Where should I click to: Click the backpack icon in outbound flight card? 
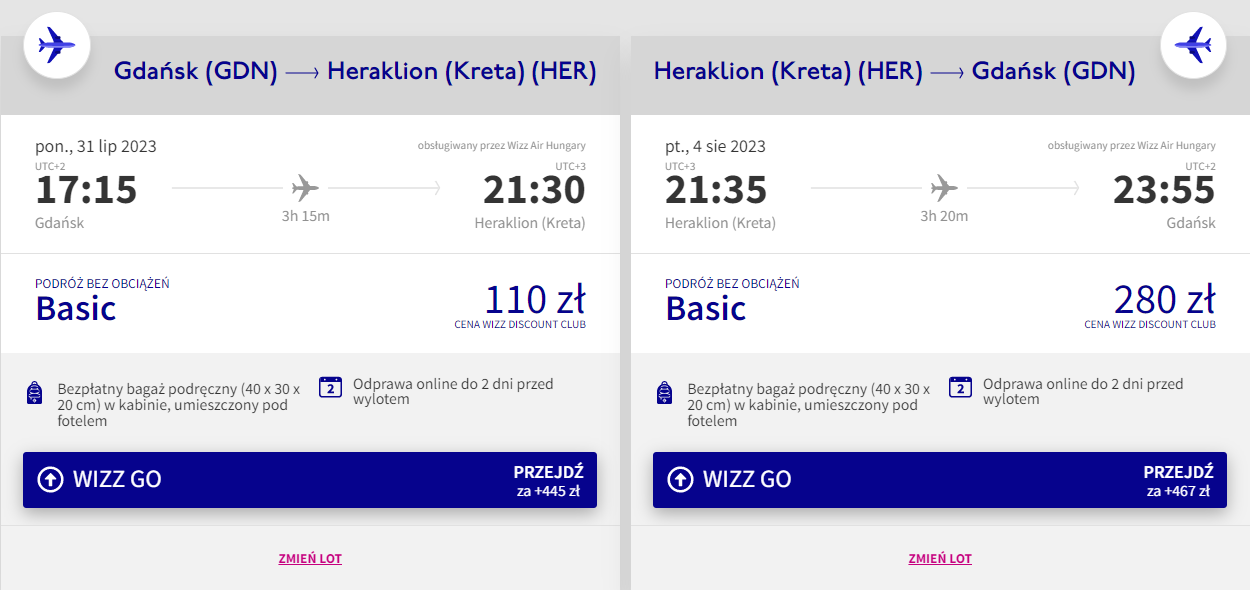tap(34, 393)
